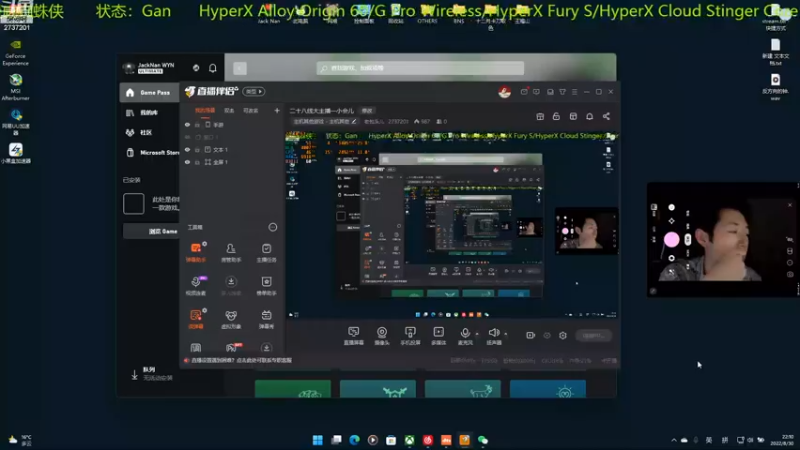Open the 榜单助手 tool icon
800x450 pixels.
coord(266,285)
